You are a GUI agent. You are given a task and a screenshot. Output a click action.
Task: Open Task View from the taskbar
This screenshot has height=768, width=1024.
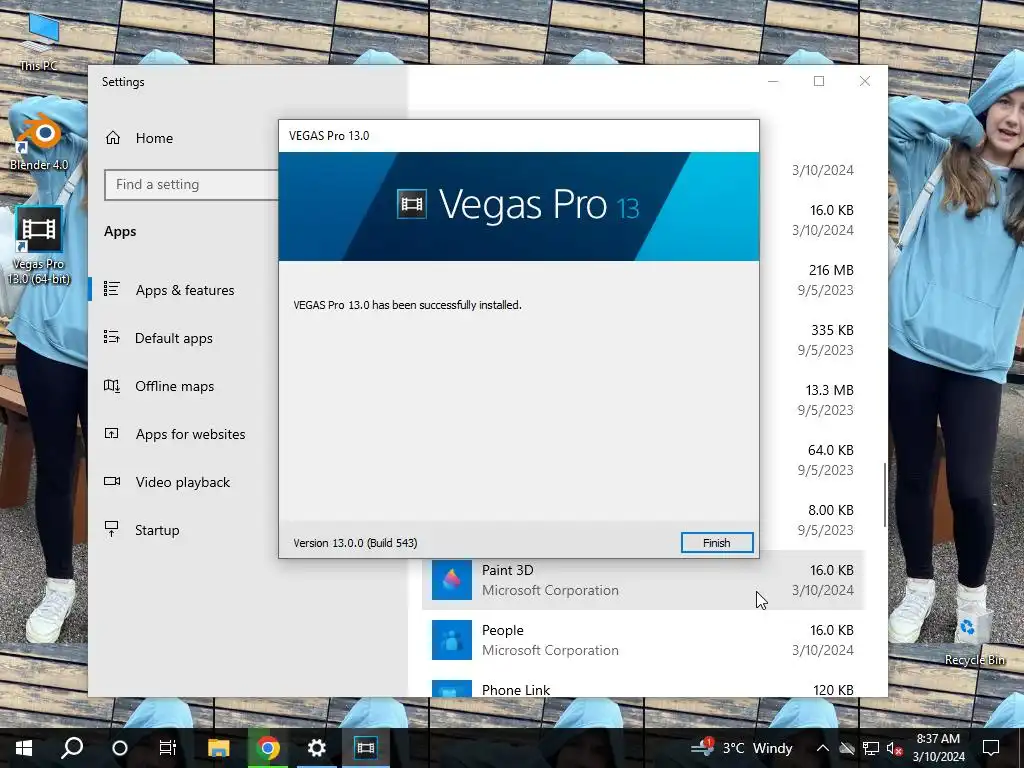(168, 748)
